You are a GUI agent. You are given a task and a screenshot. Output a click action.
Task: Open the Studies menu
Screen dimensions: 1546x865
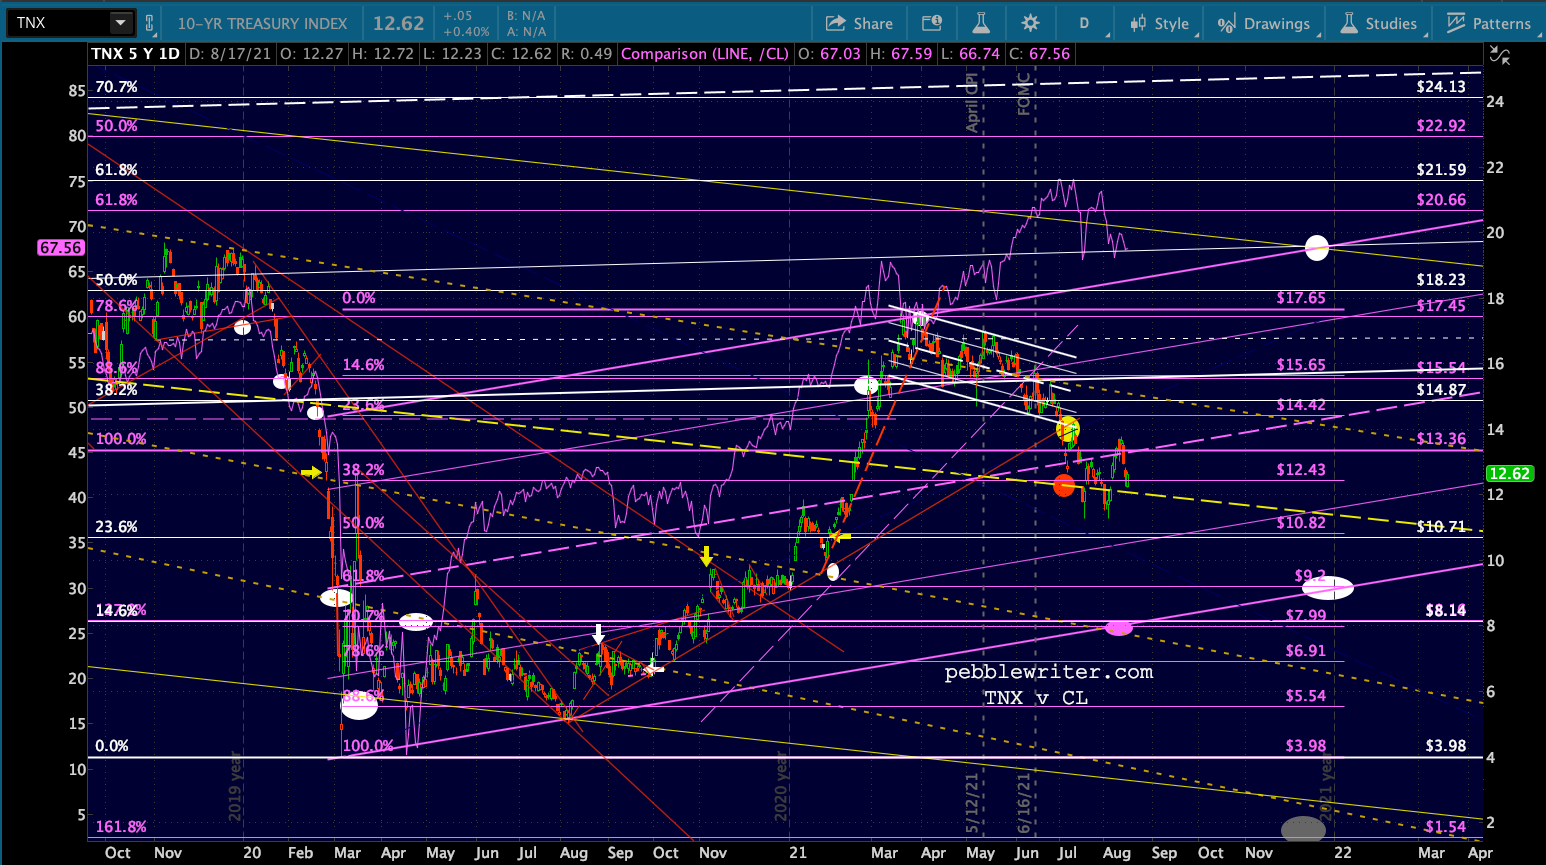click(1379, 23)
